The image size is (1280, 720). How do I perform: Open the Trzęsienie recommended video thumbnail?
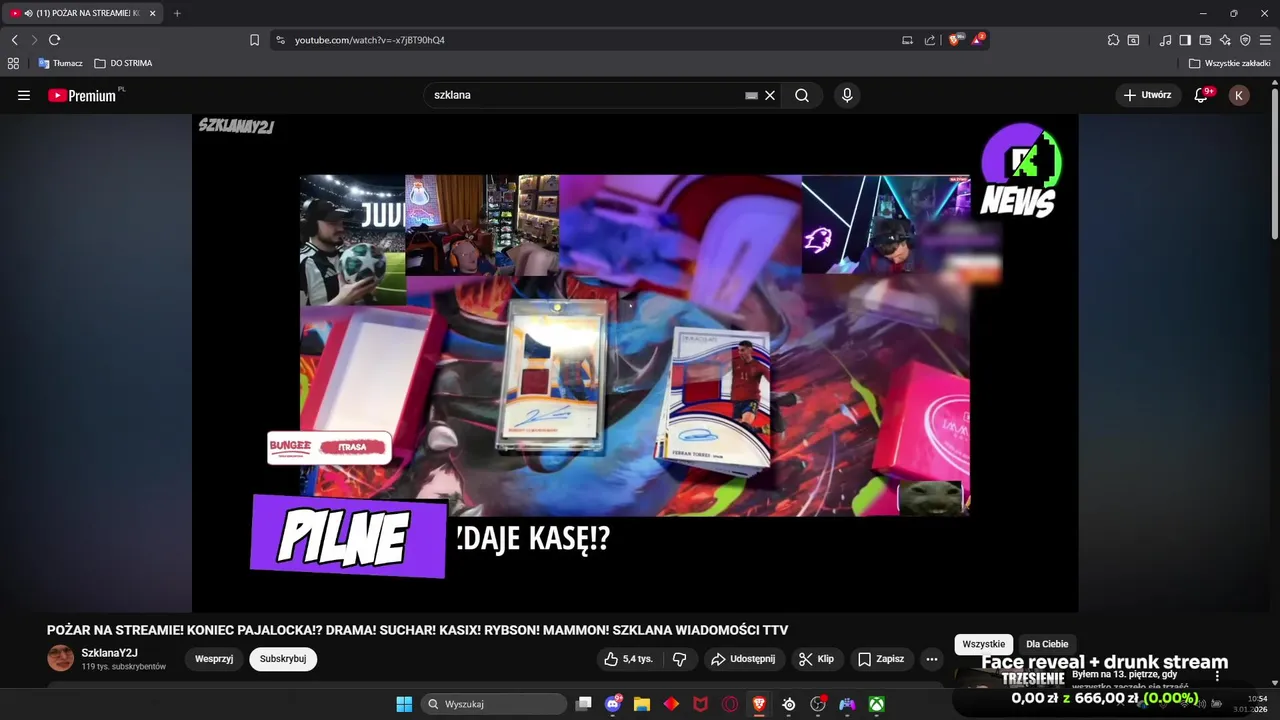pos(1010,678)
